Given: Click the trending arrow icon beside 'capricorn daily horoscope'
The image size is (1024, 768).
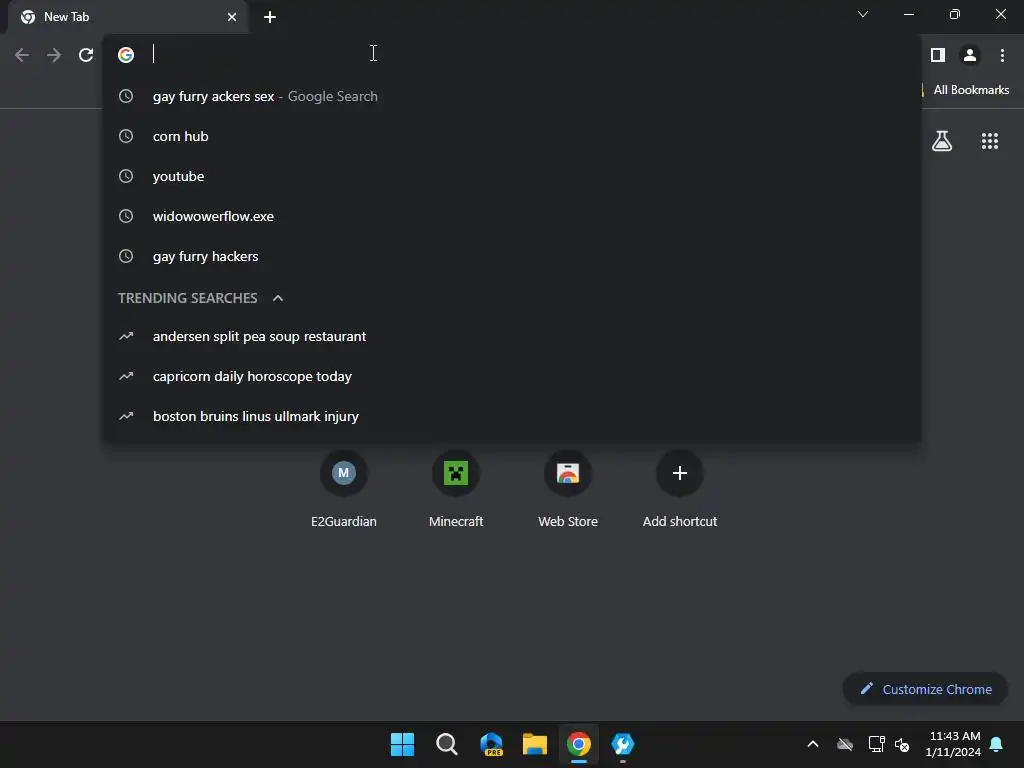Looking at the screenshot, I should tap(126, 376).
